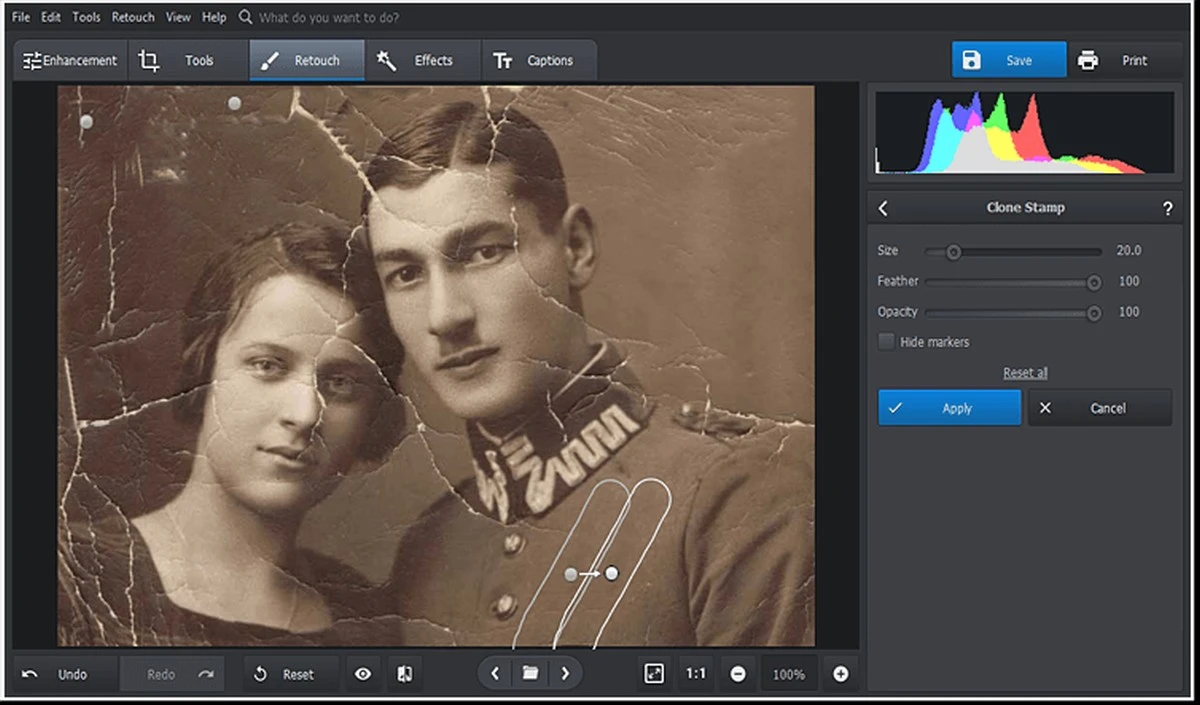Zoom in with the plus icon
1200x705 pixels.
click(x=840, y=674)
